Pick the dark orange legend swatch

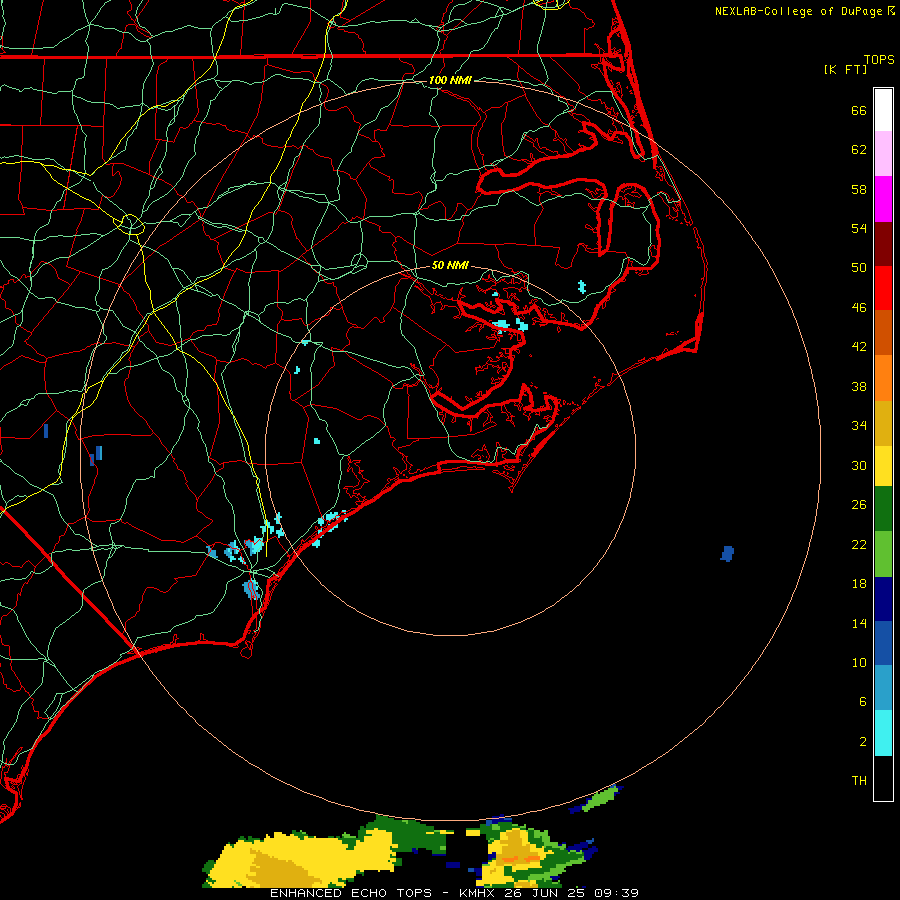pos(883,333)
